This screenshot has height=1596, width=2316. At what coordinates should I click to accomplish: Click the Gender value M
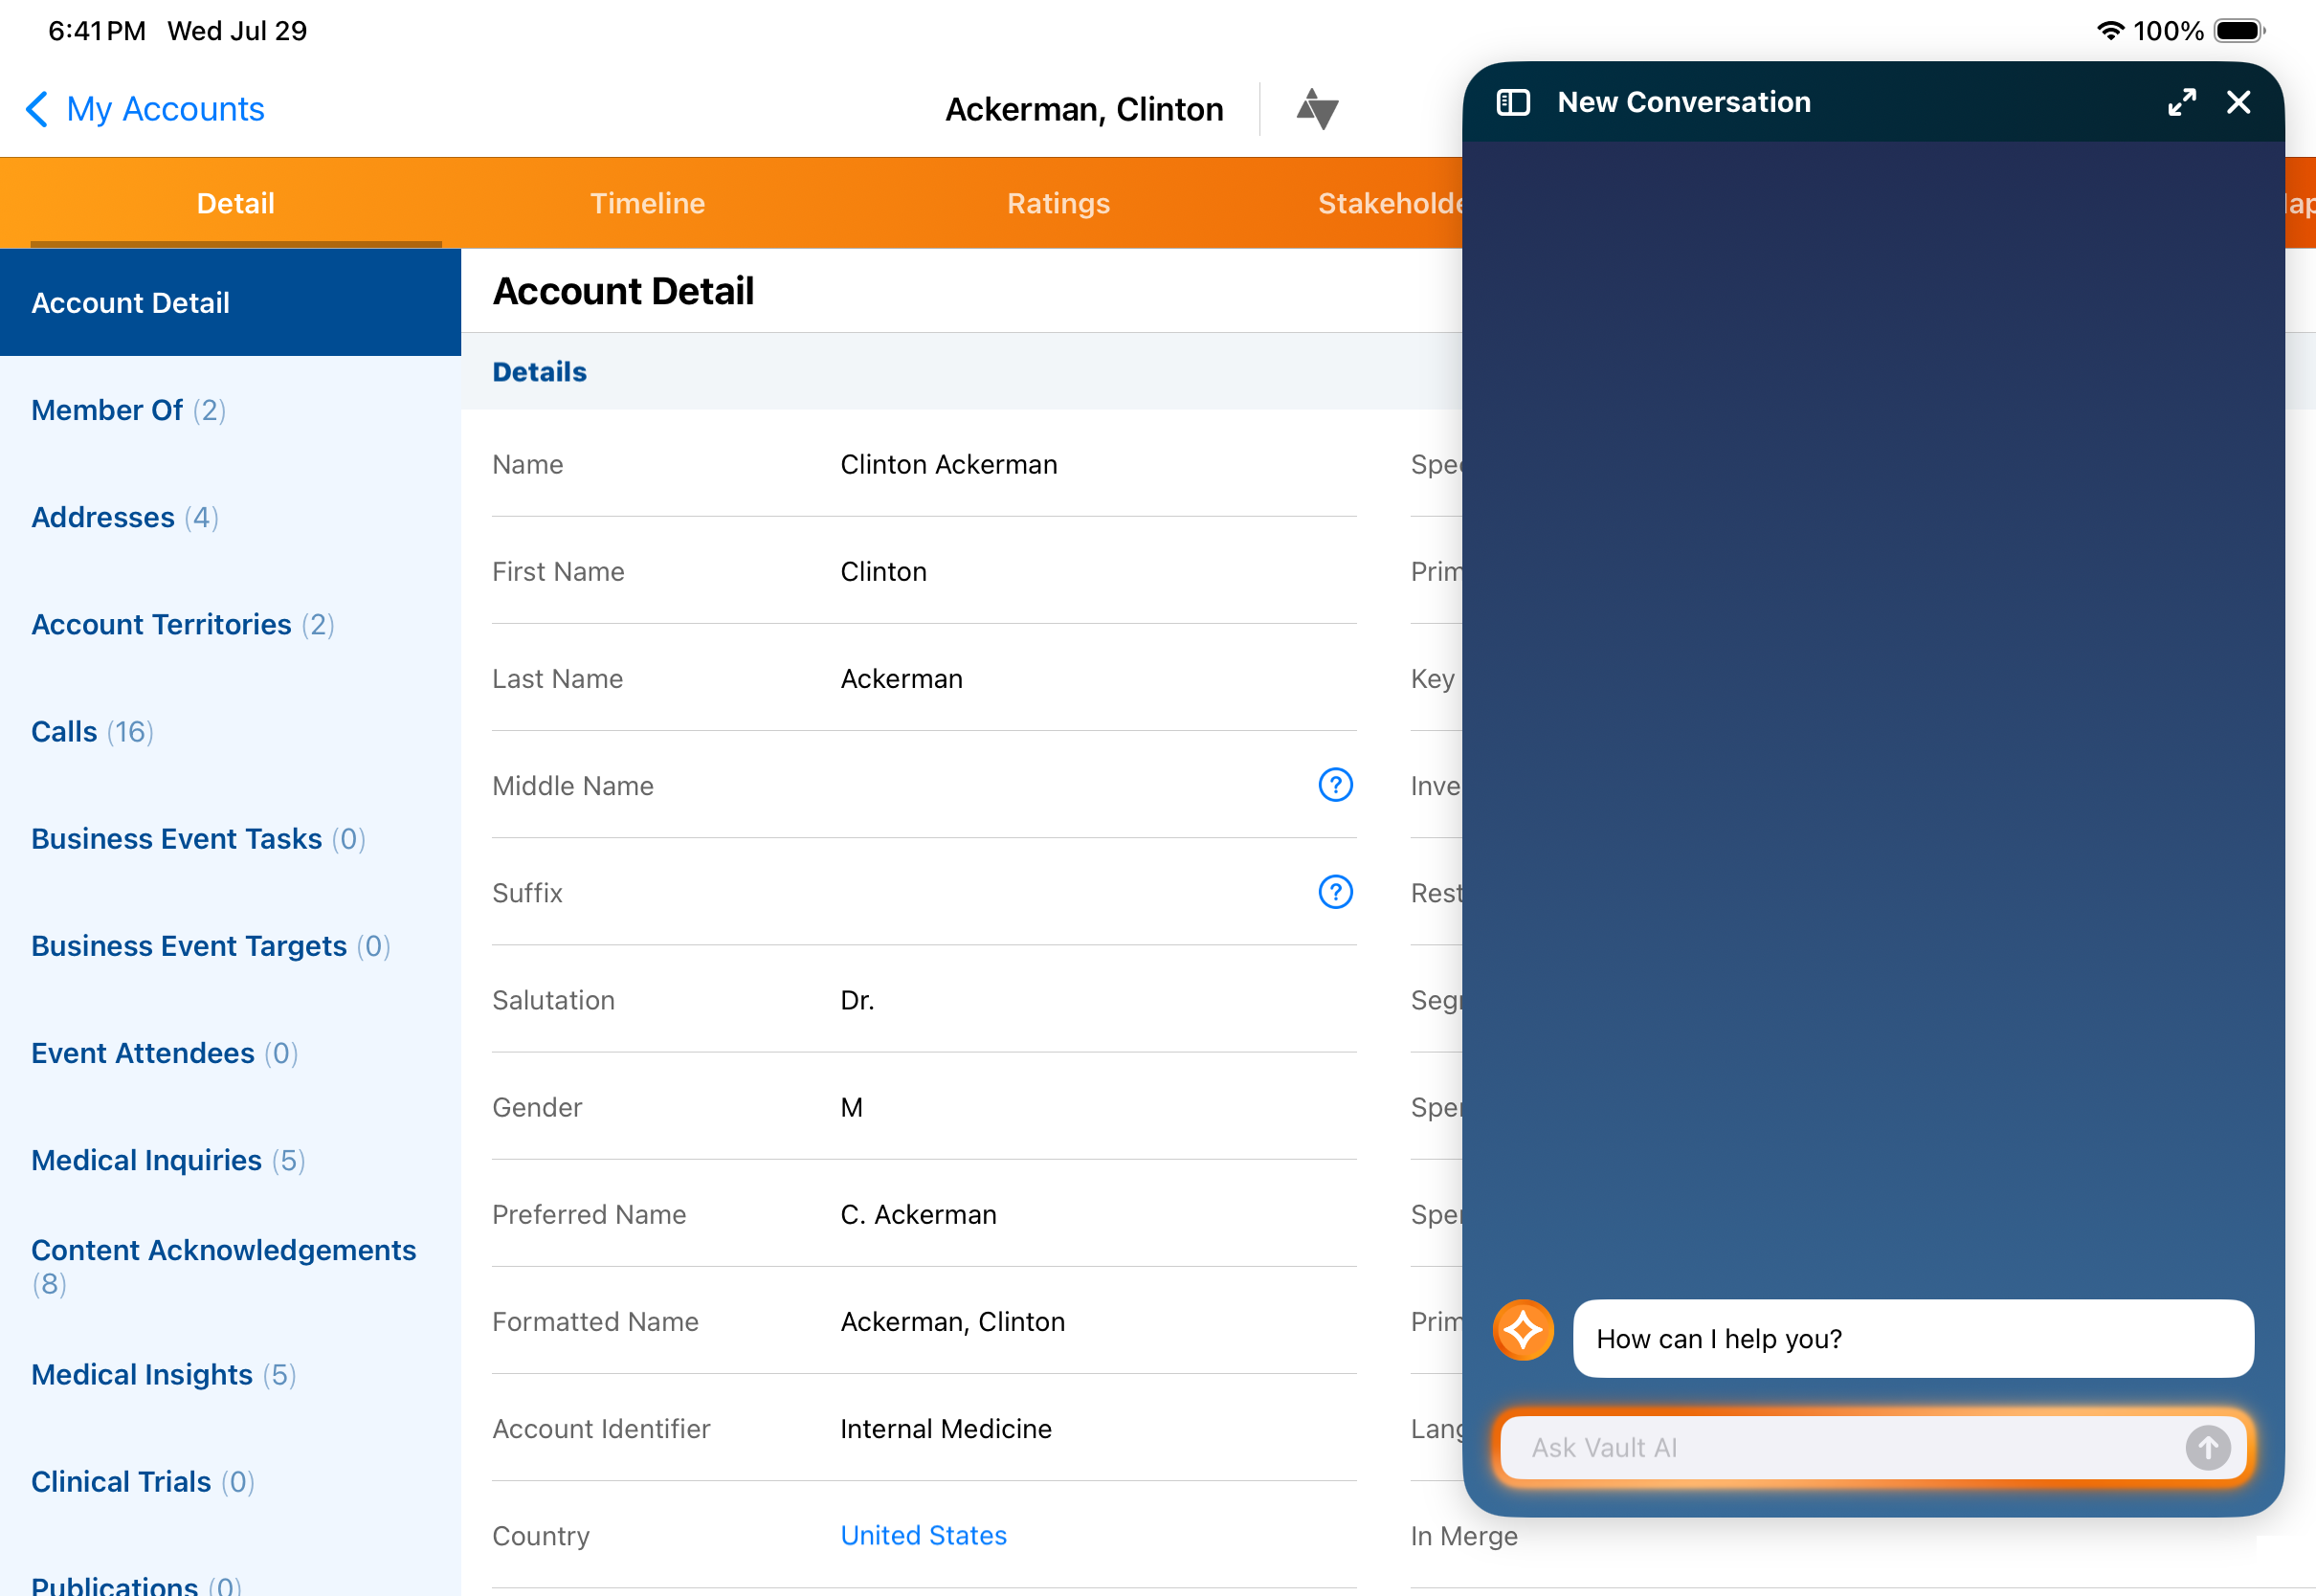pyautogui.click(x=851, y=1107)
